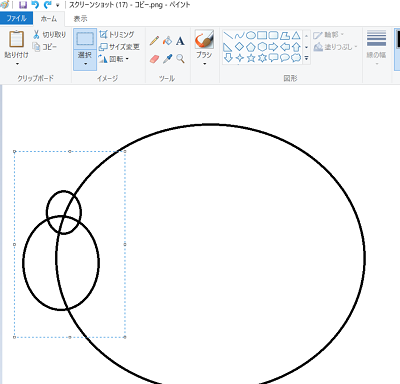
Task: Undo the last action
Action: [x=35, y=5]
